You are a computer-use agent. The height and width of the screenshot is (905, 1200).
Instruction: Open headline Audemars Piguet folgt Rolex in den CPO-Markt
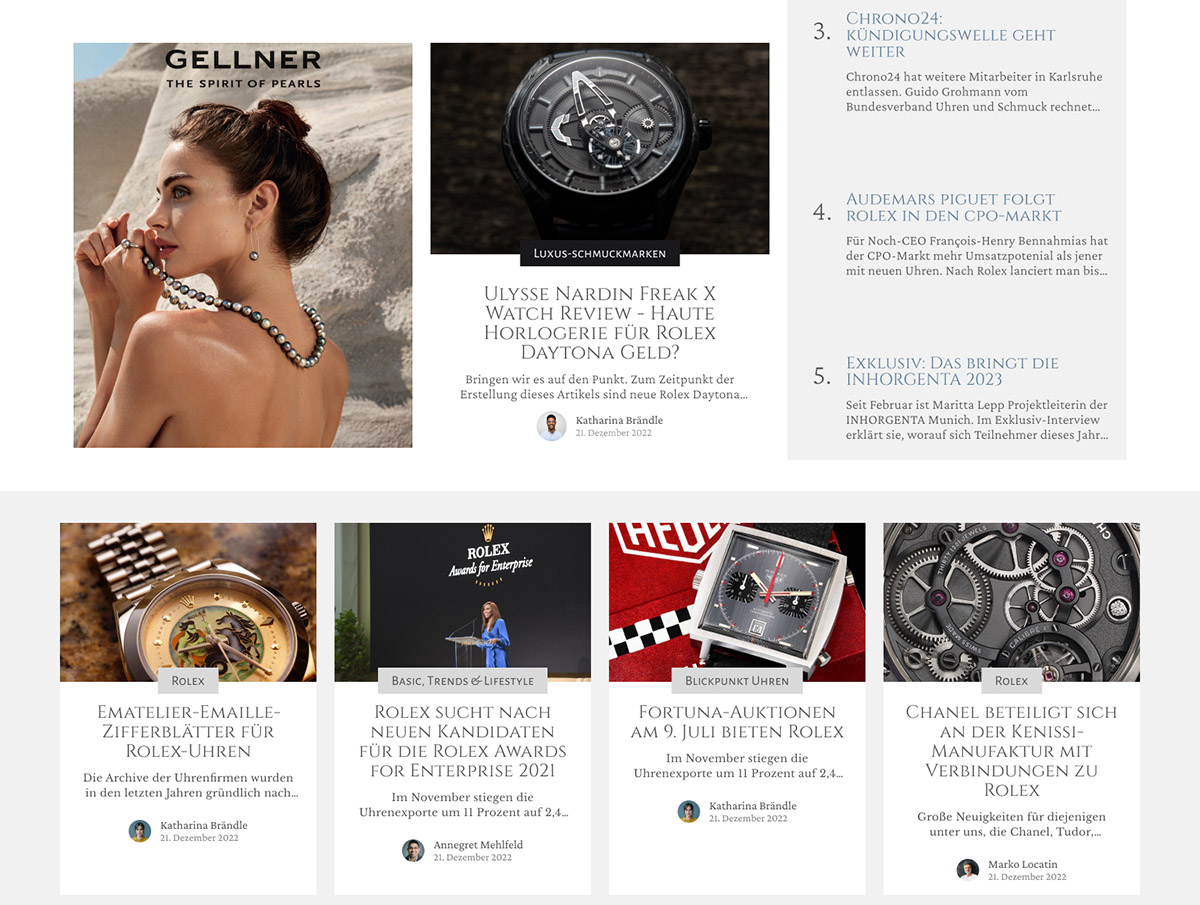click(953, 207)
